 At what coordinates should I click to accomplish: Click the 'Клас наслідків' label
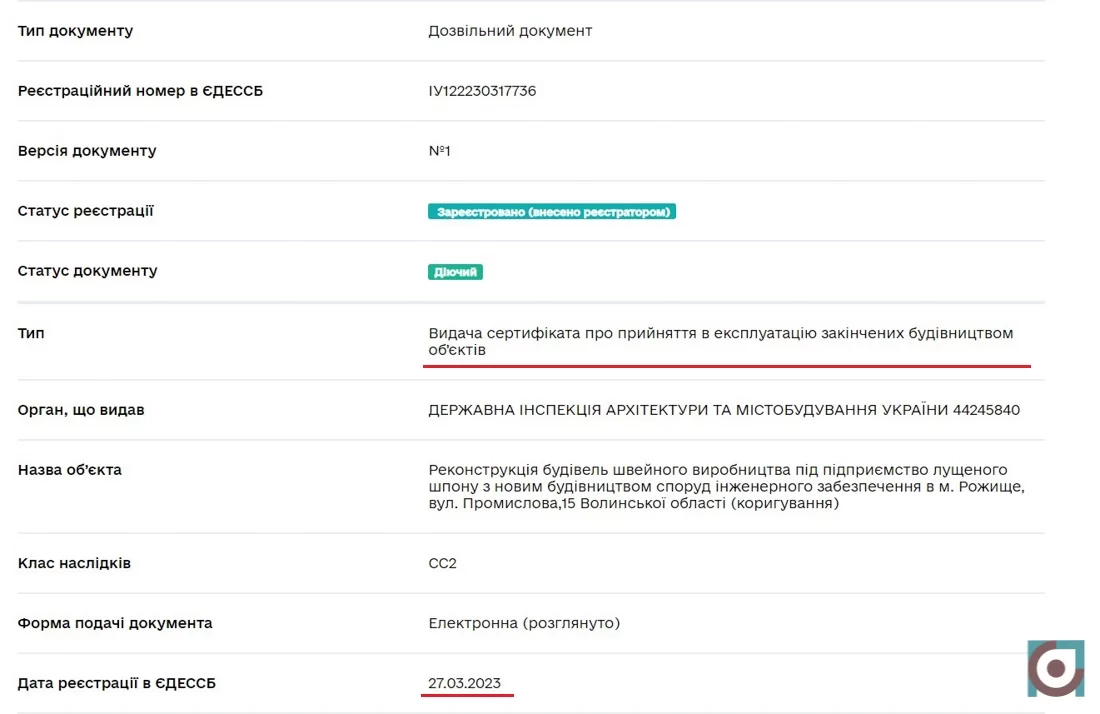click(74, 563)
